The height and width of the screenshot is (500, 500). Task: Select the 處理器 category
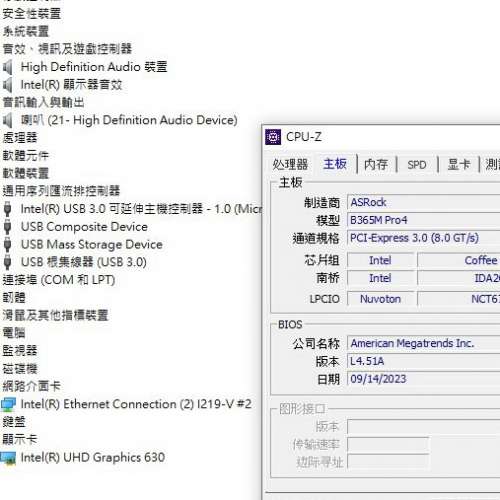pyautogui.click(x=20, y=138)
